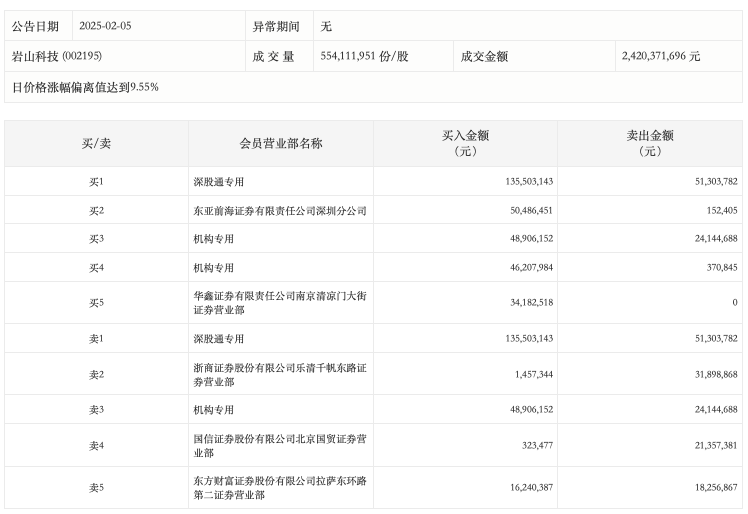This screenshot has width=748, height=514.
Task: Select the 日价格涨幅偏离值达到9.55% notice text
Action: (x=85, y=87)
